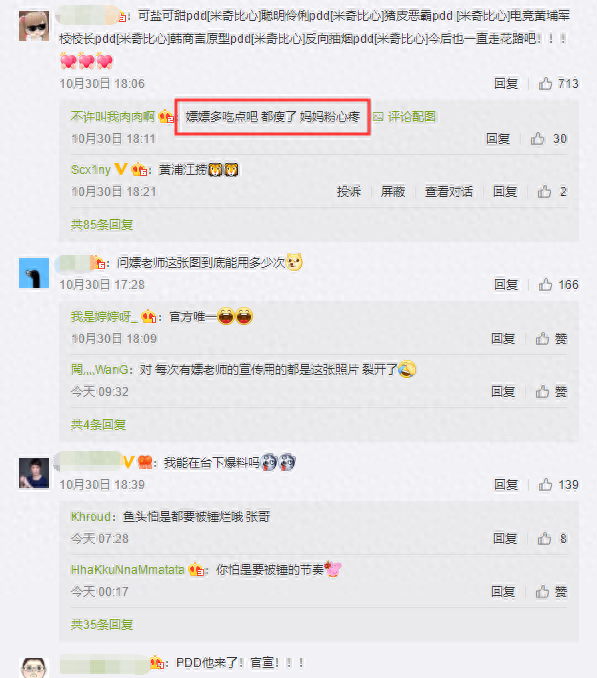Open 评论配图 image attachment link
Viewport: 597px width, 678px height.
[405, 117]
